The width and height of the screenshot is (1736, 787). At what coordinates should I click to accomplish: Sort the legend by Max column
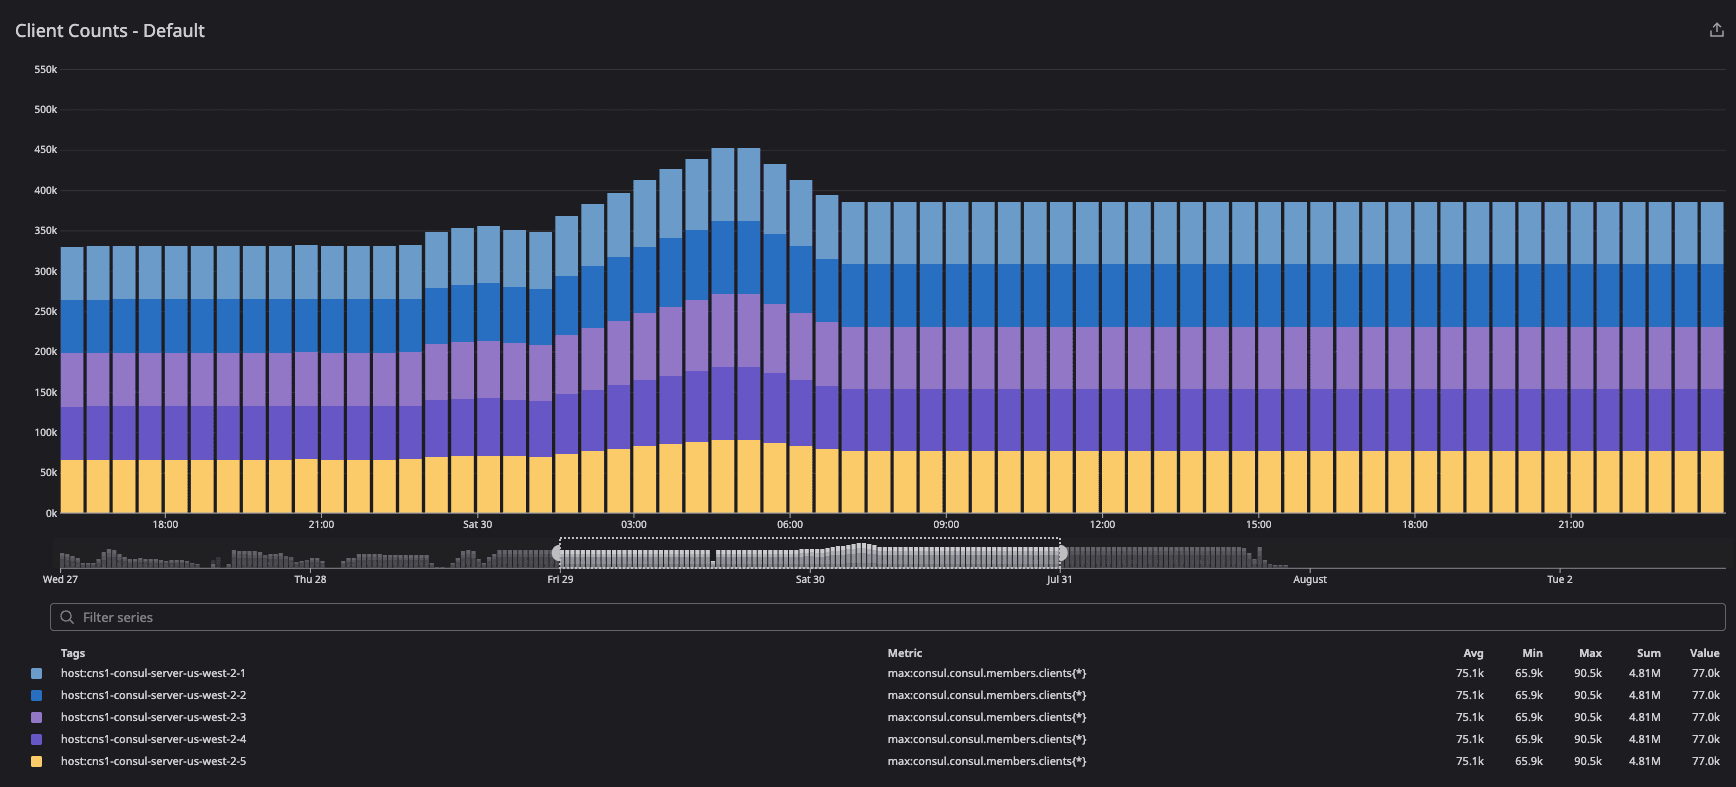coord(1590,653)
